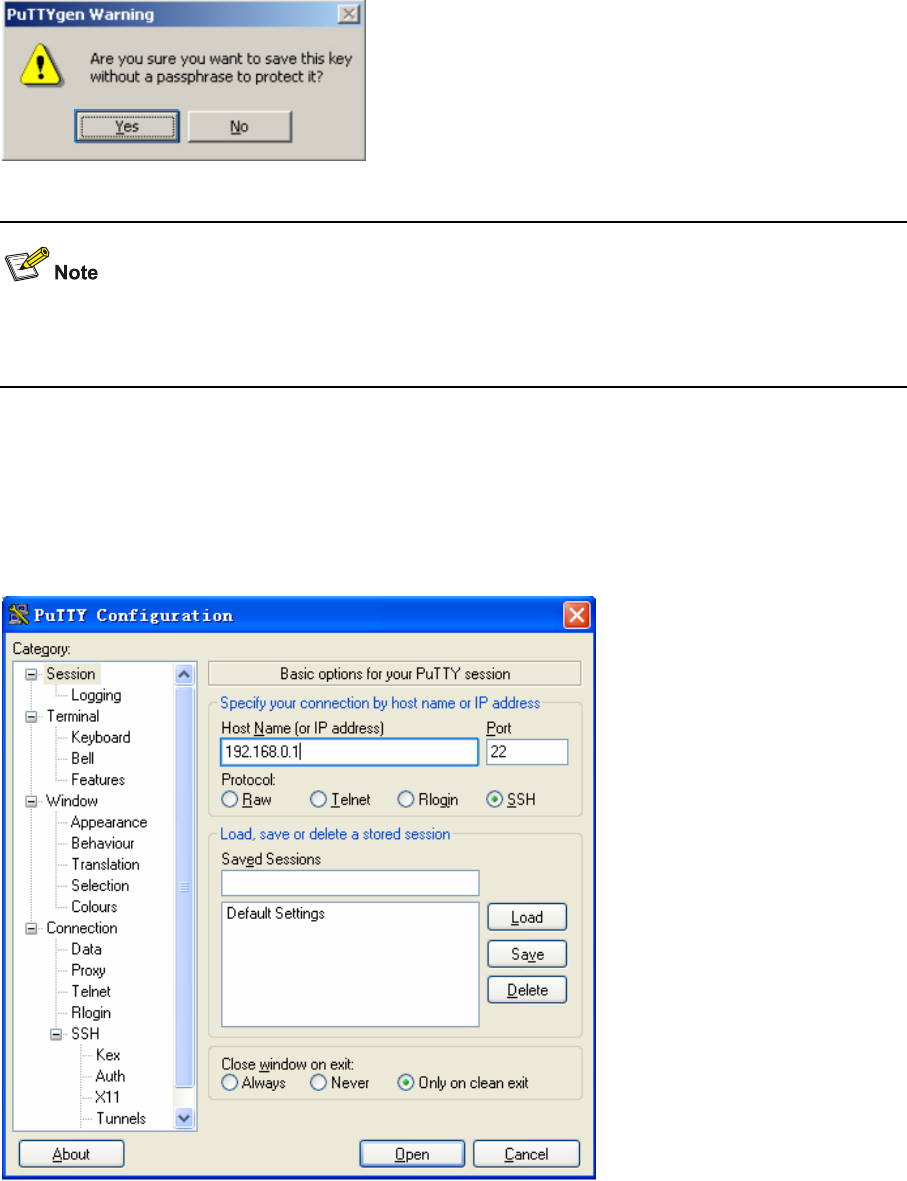Screen dimensions: 907x1181
Task: Open the Features settings category
Action: (98, 780)
